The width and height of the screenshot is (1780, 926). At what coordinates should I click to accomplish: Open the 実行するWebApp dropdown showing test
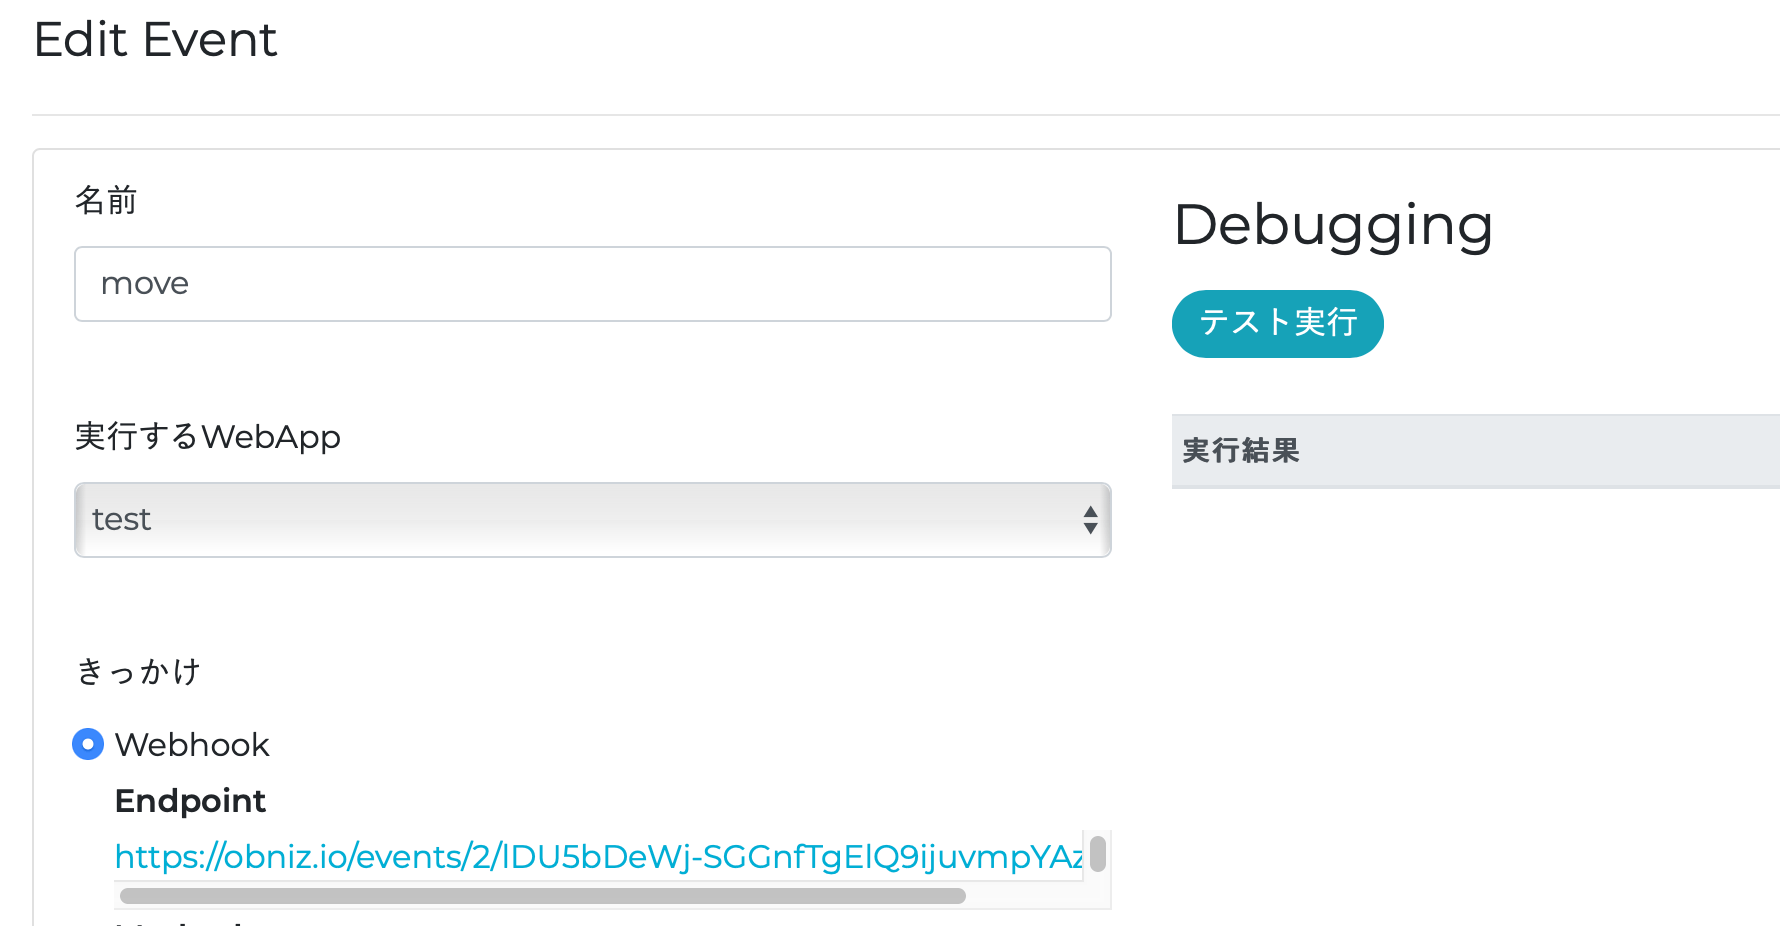[580, 520]
